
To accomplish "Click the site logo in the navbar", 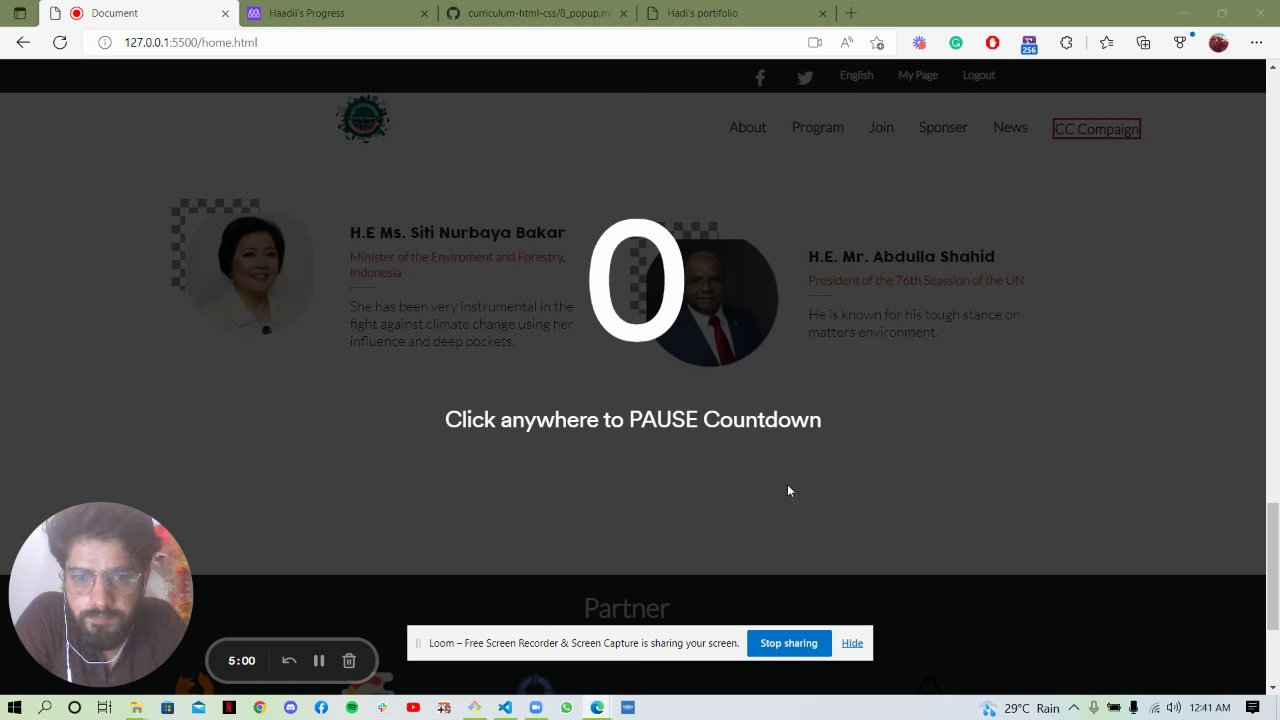I will 363,120.
